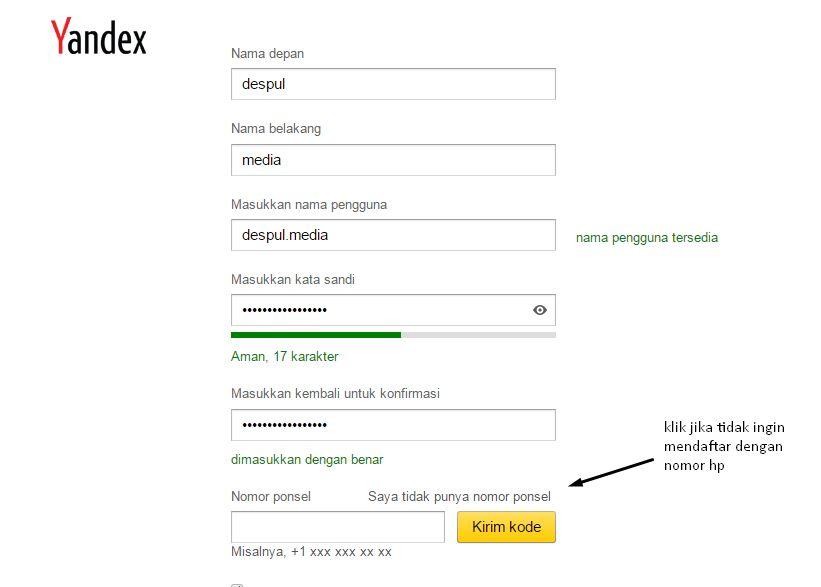Click the Yandex logo

pos(97,38)
